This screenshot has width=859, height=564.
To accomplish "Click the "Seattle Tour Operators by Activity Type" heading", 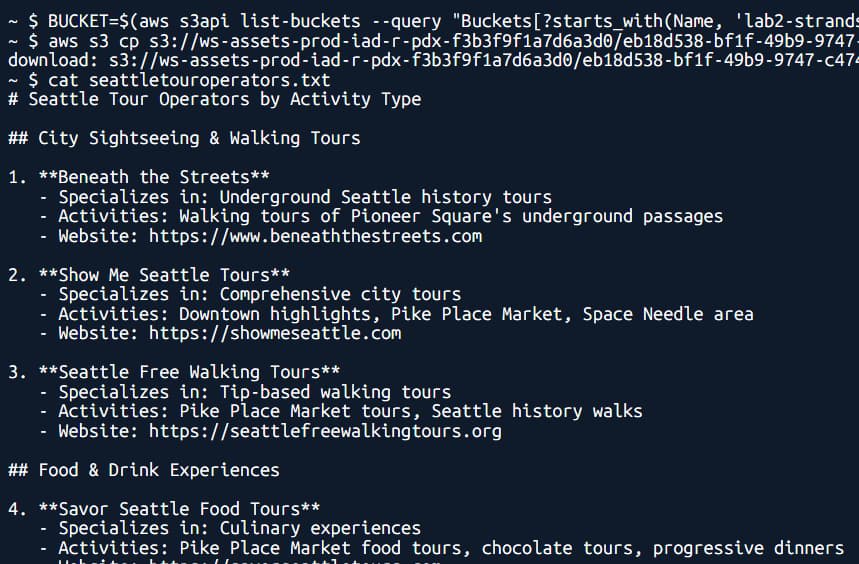I will tap(224, 99).
